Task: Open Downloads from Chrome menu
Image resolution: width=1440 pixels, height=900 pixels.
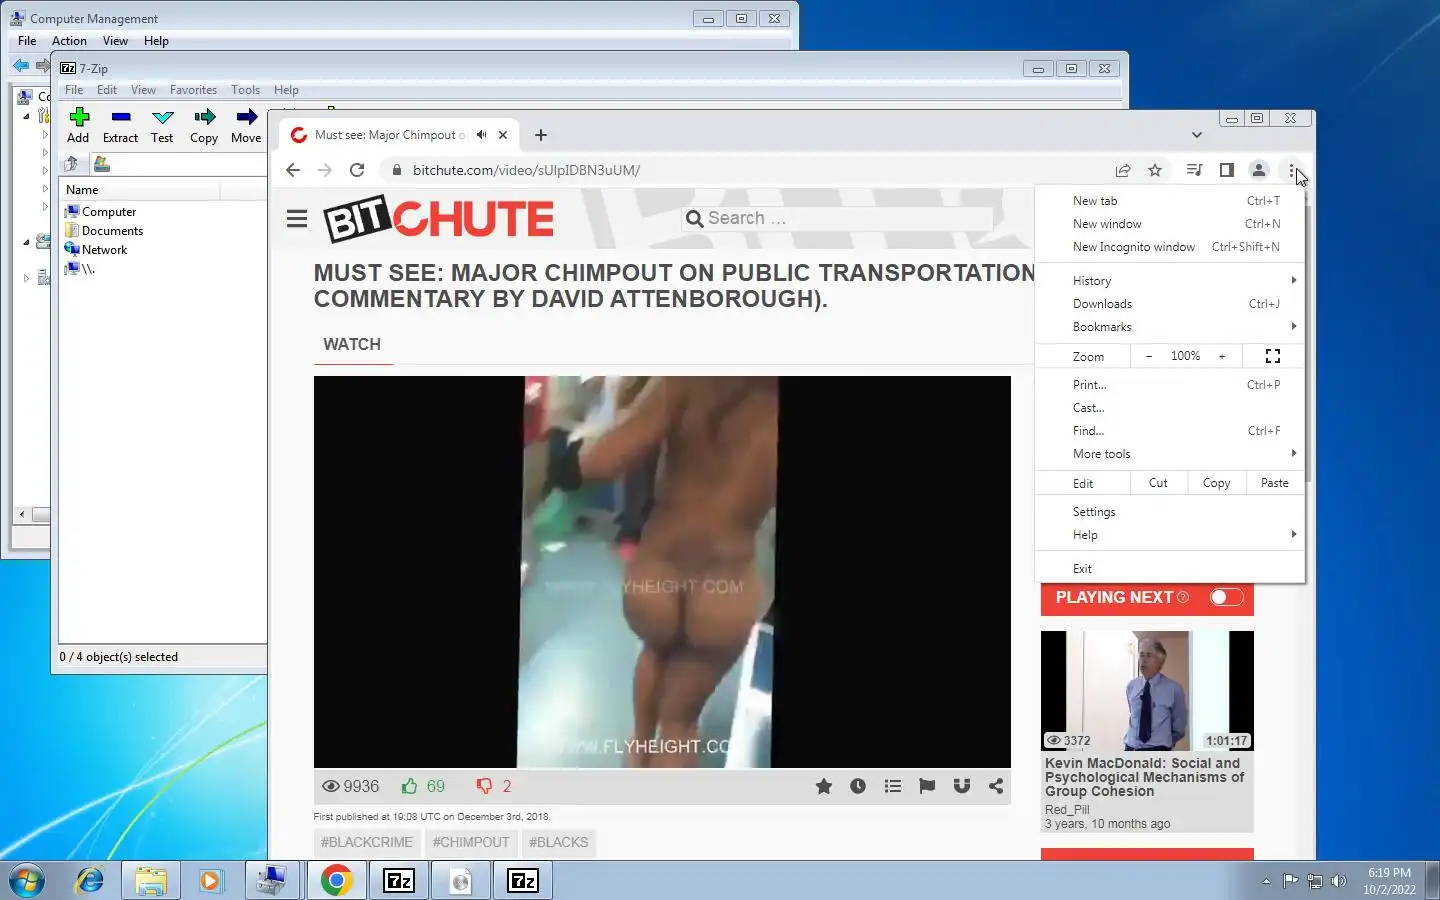Action: [1170, 304]
